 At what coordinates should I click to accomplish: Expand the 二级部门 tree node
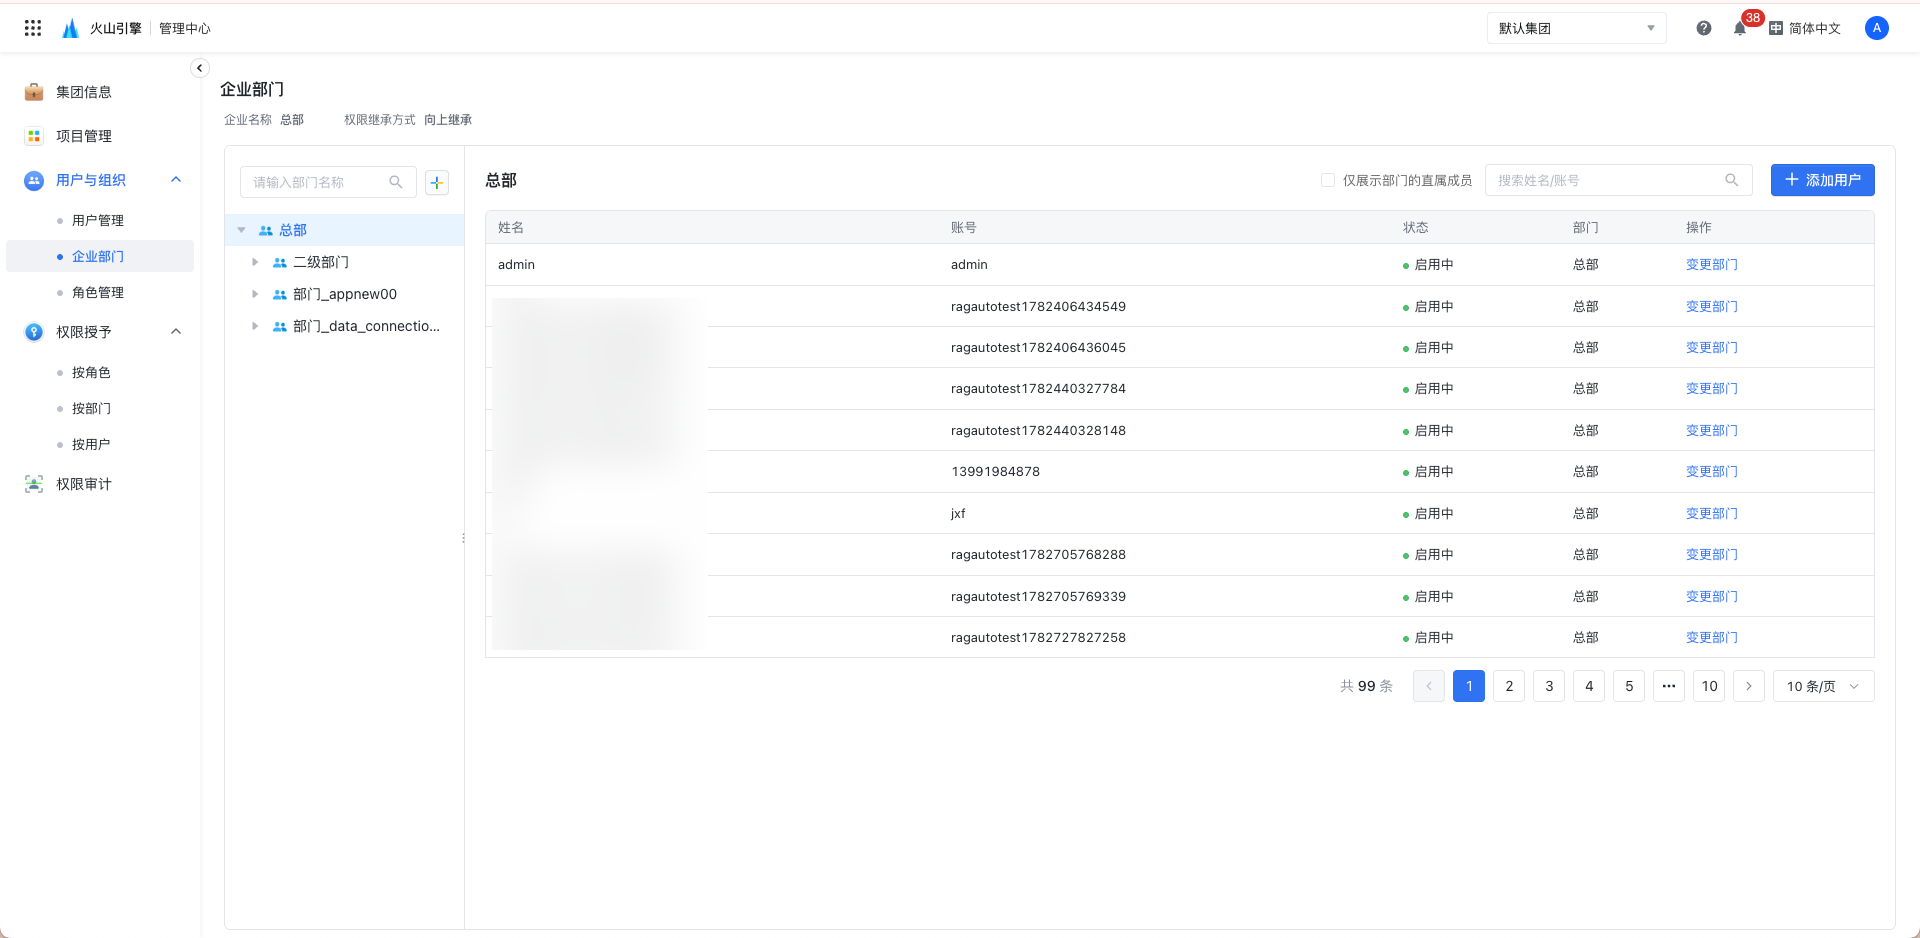click(255, 262)
